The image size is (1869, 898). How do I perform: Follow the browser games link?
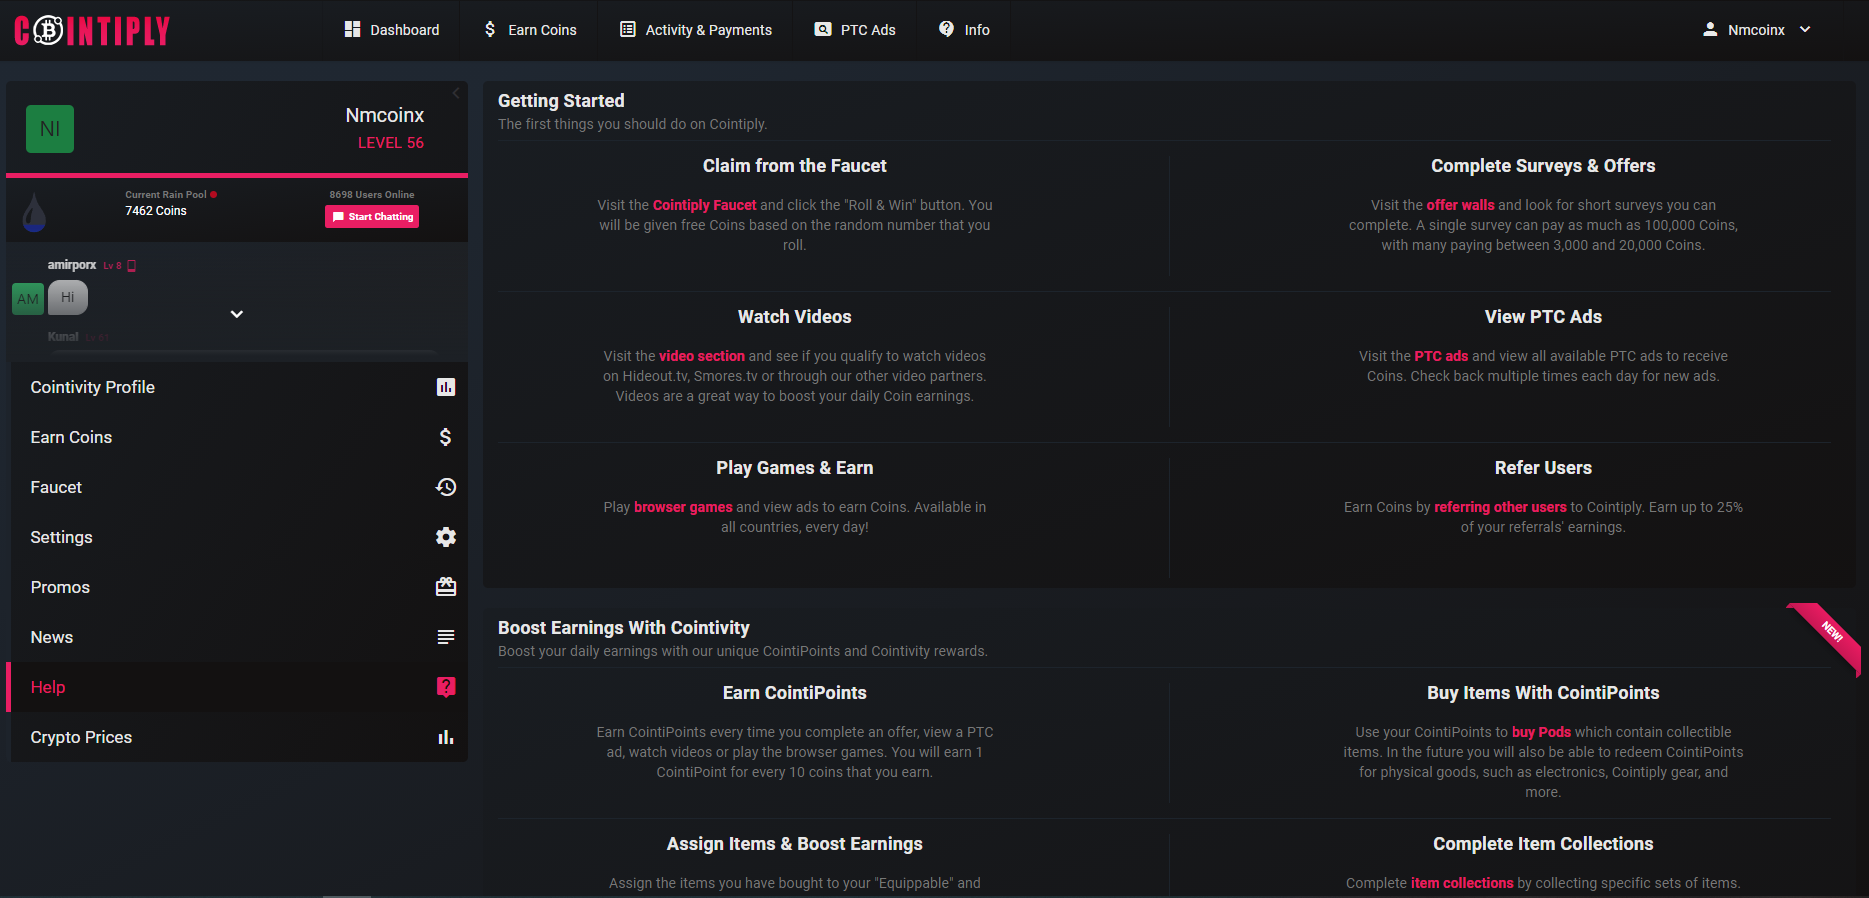tap(683, 507)
